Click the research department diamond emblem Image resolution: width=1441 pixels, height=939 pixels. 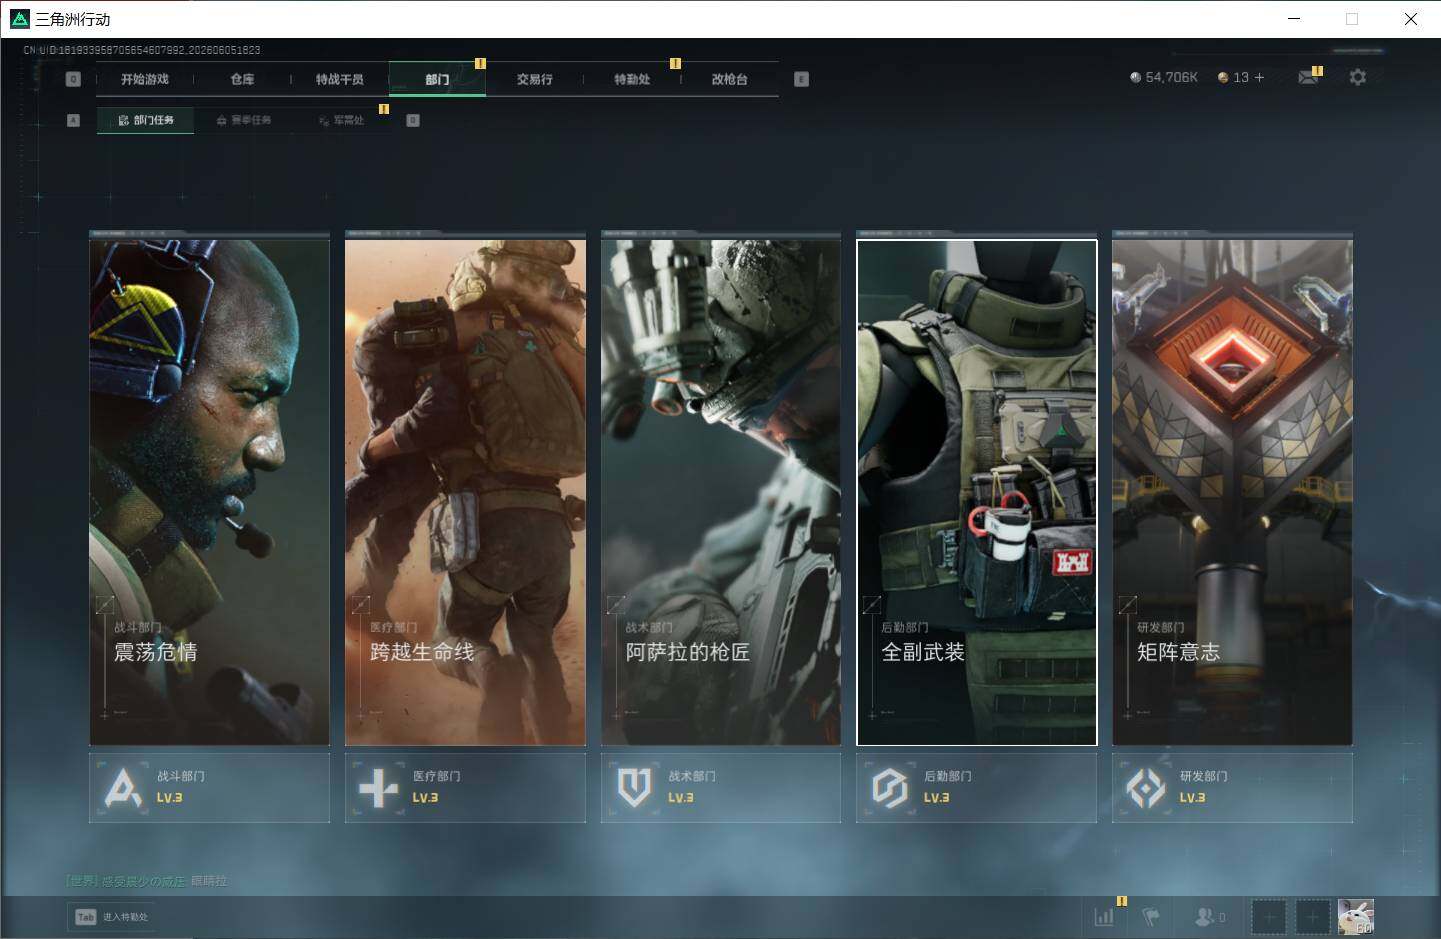point(1146,788)
